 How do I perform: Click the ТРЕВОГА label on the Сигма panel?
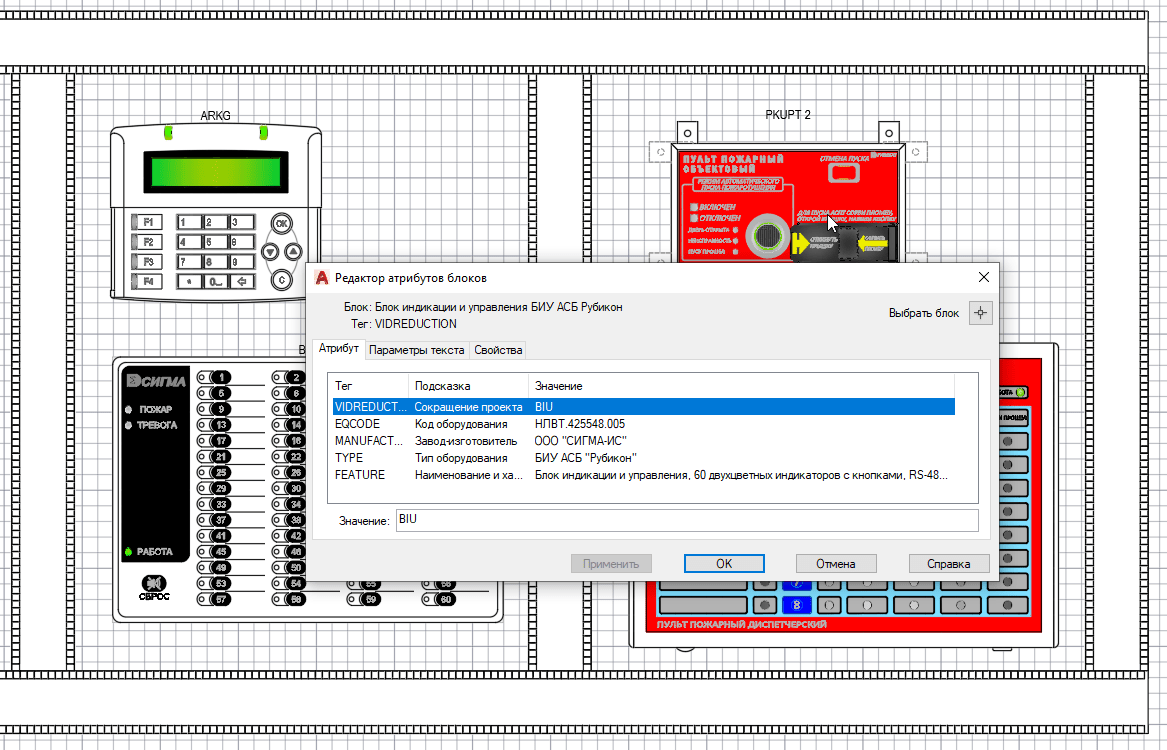point(156,425)
